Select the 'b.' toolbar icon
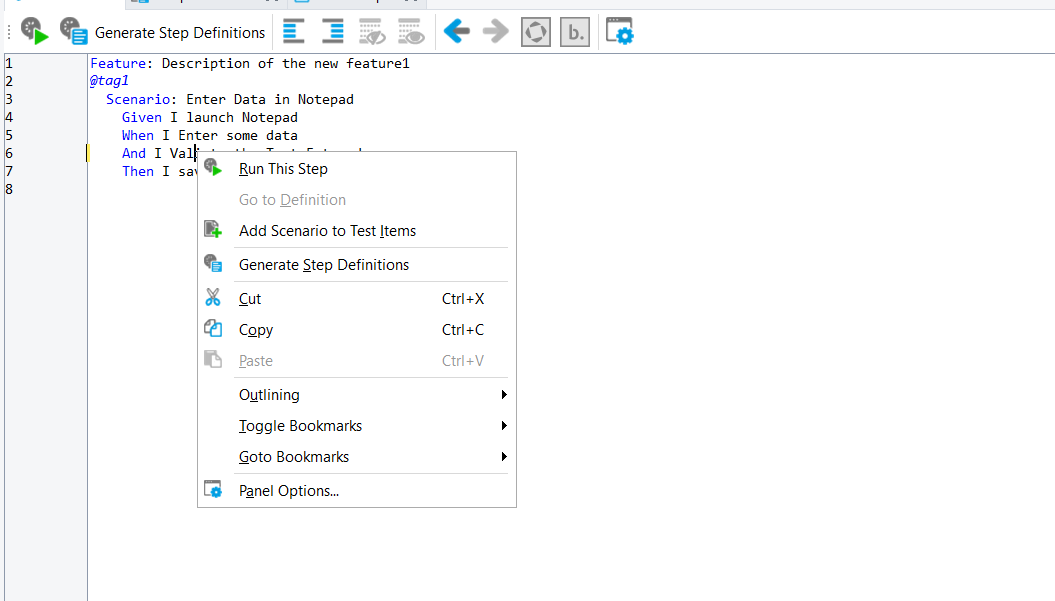The height and width of the screenshot is (601, 1055). tap(574, 31)
